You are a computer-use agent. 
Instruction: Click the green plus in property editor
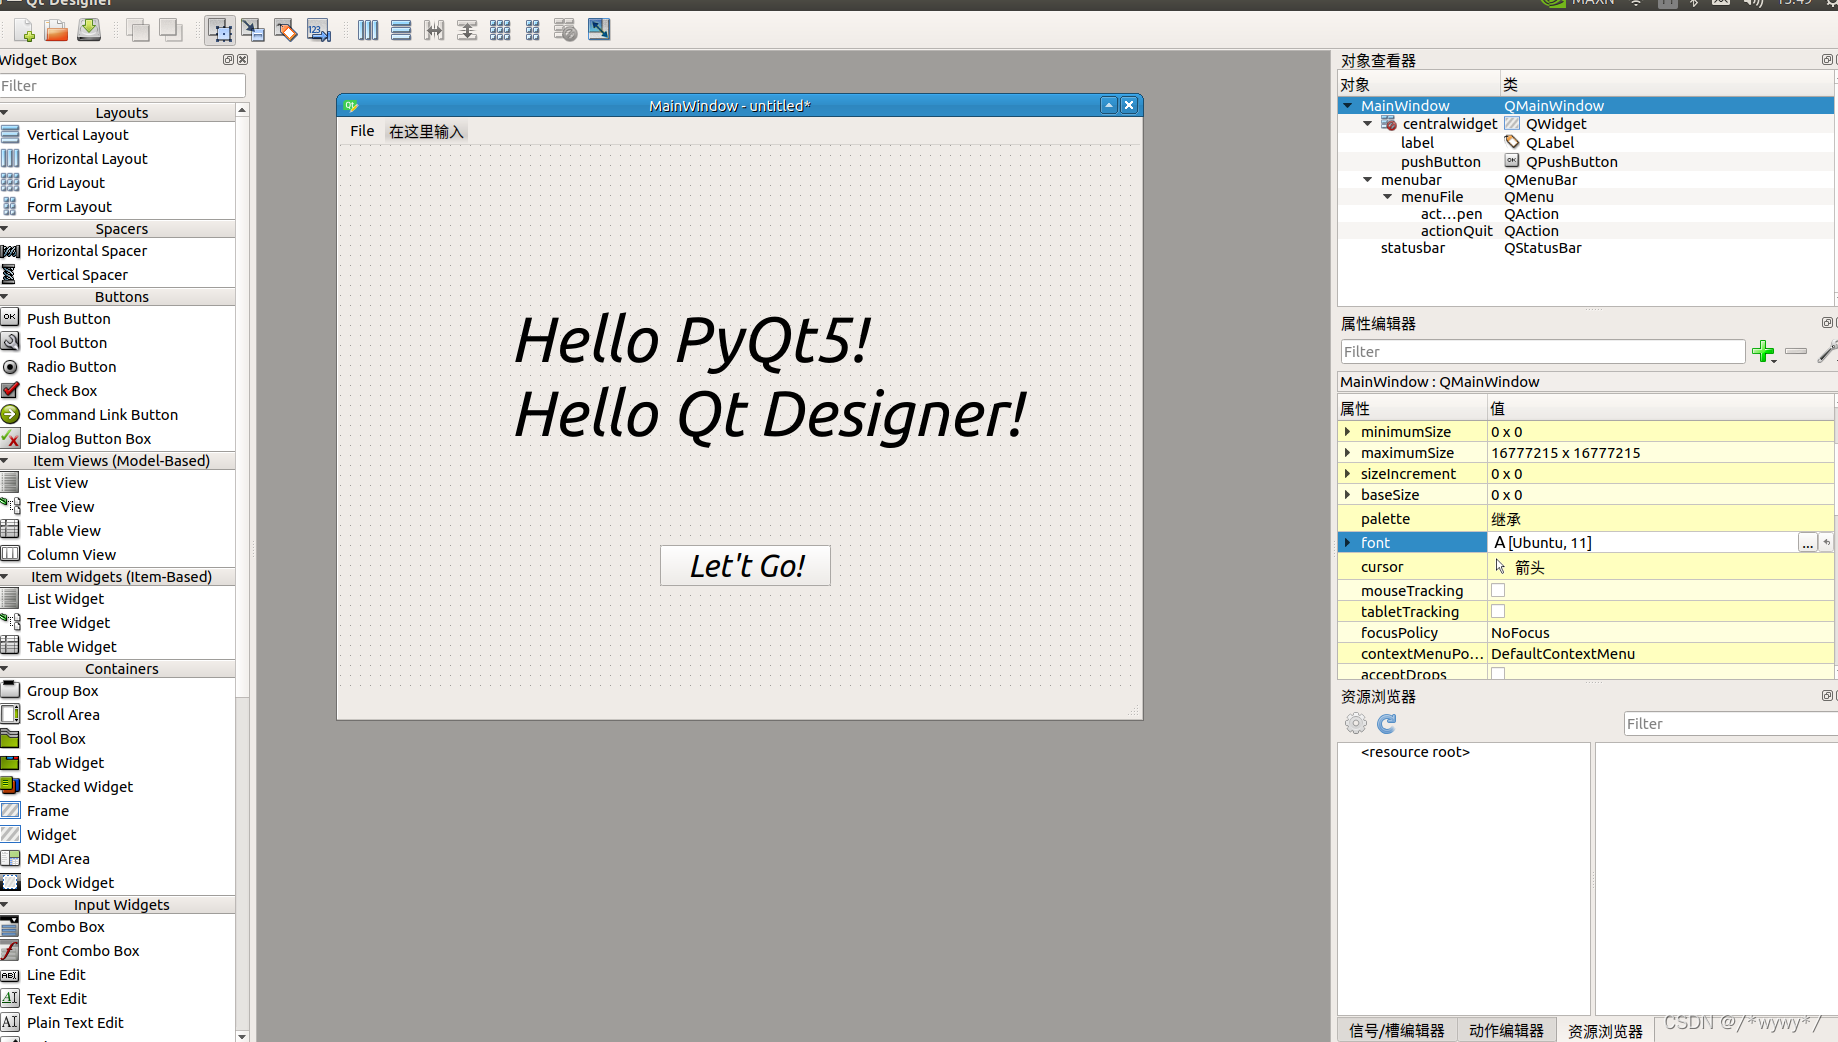(x=1764, y=352)
